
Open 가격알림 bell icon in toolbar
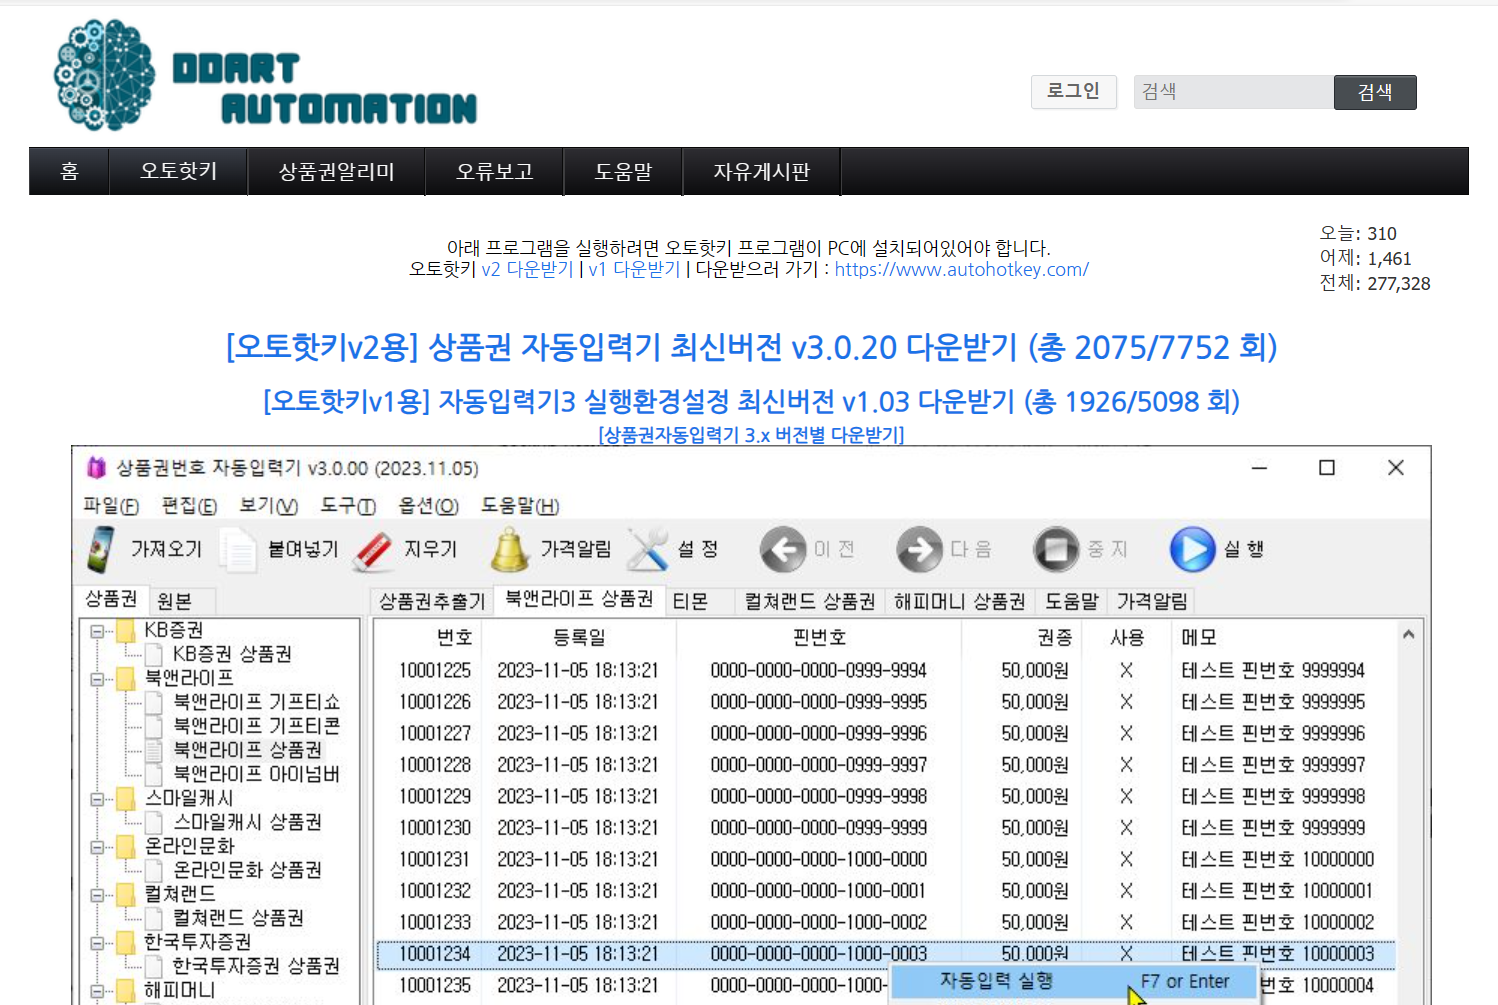click(x=510, y=549)
